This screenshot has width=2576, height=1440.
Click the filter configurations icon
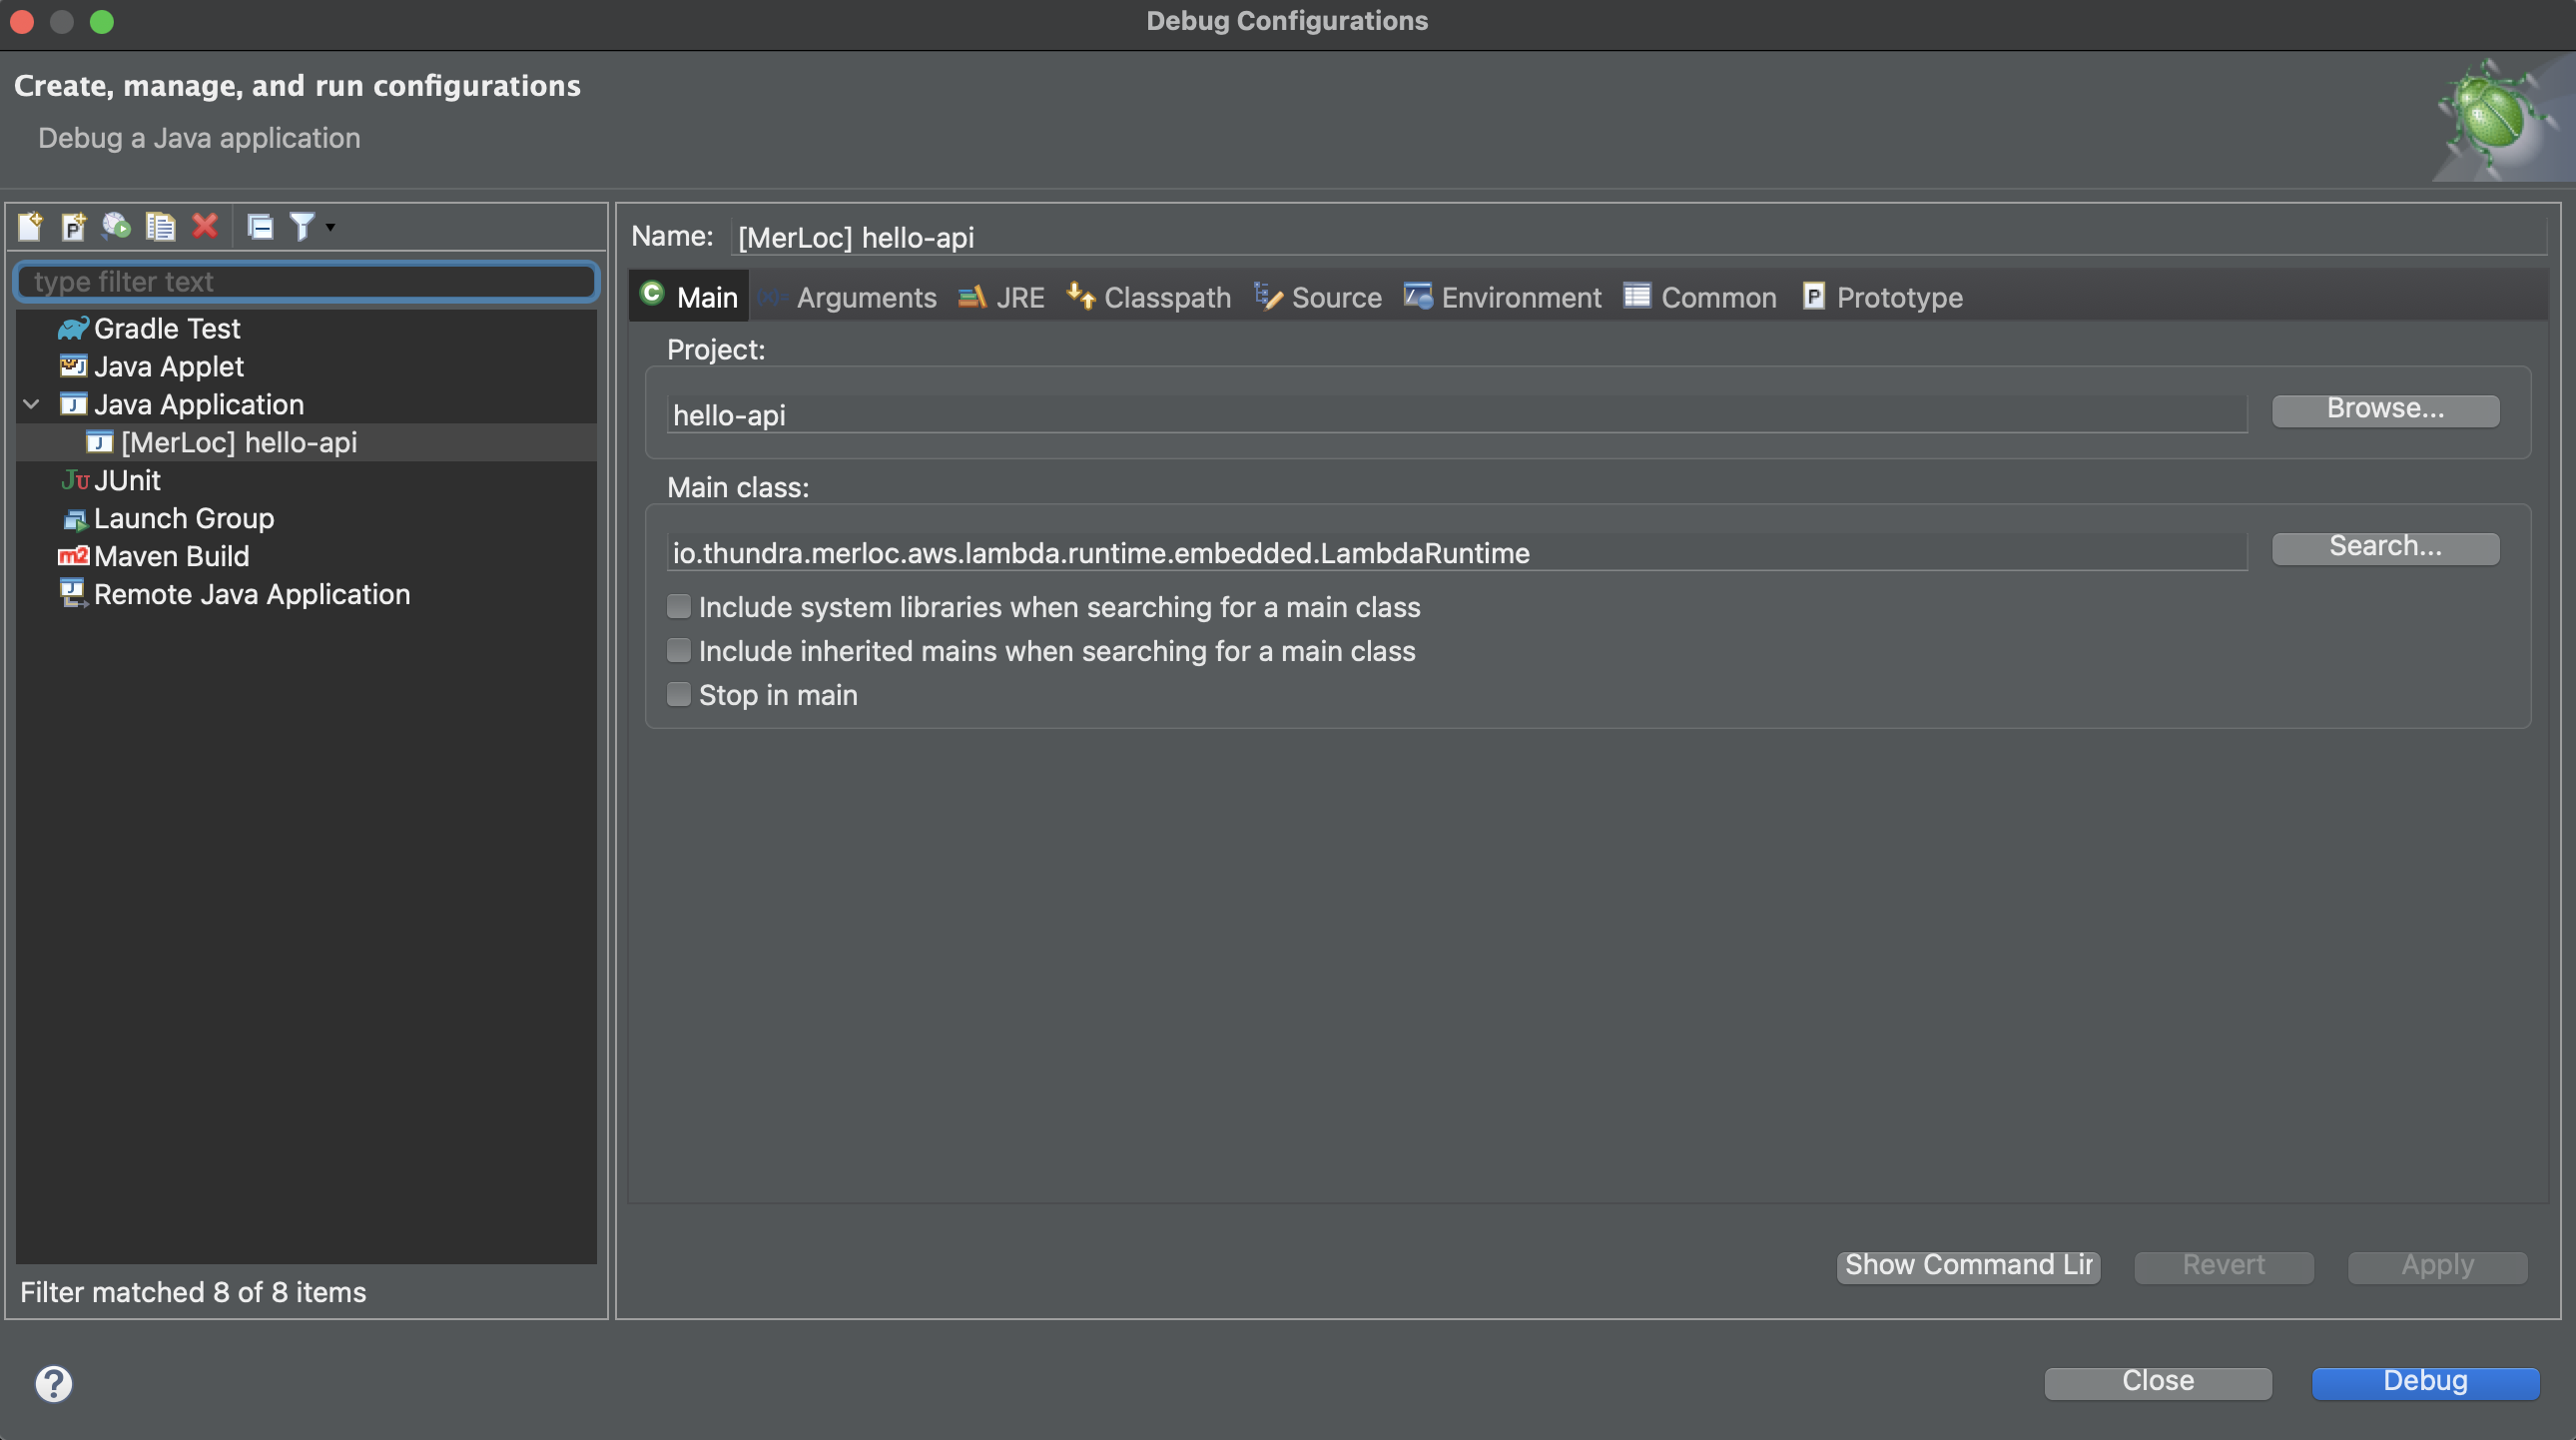coord(301,223)
